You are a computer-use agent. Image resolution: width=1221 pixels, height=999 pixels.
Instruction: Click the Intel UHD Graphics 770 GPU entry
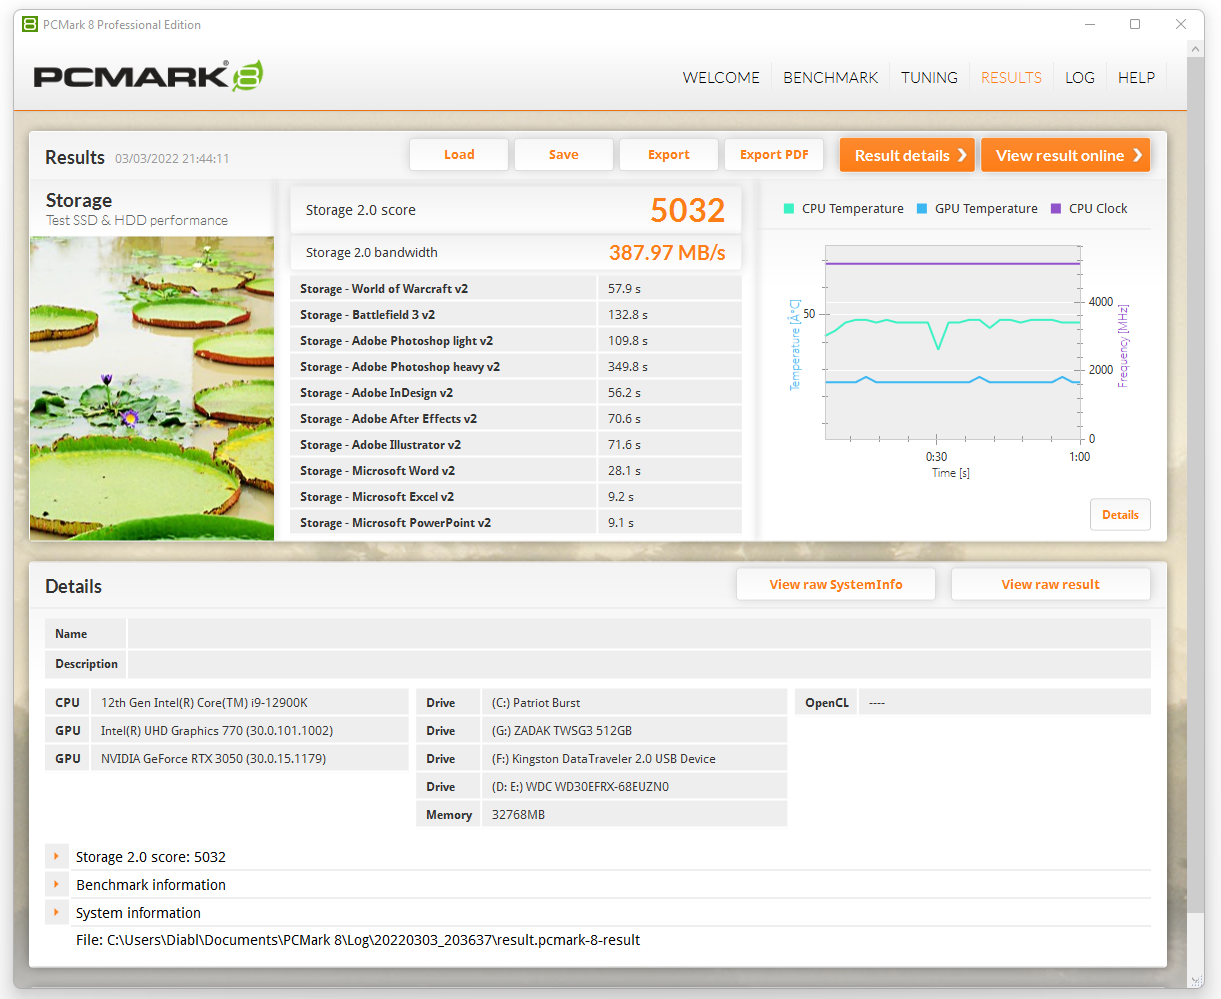point(250,731)
